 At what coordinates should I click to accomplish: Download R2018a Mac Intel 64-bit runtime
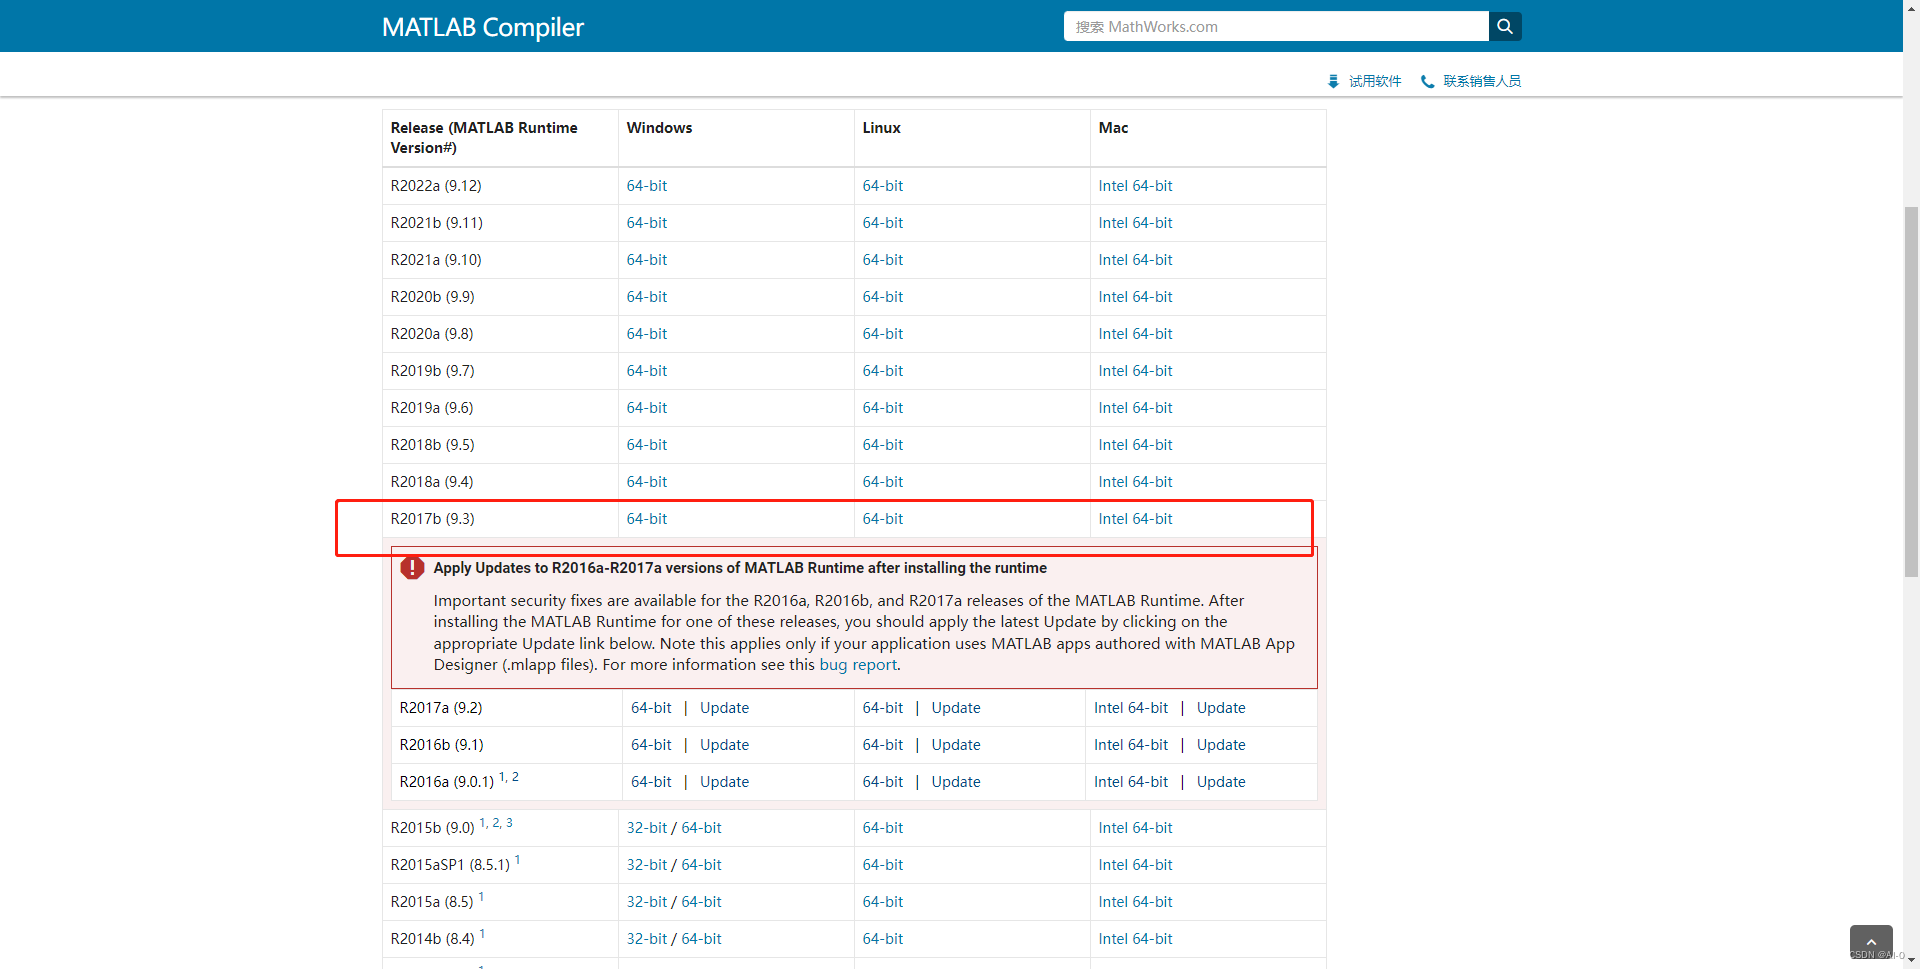click(x=1135, y=482)
